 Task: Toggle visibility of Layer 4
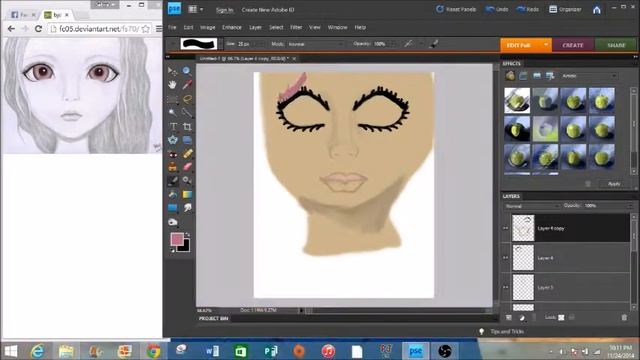(x=506, y=258)
